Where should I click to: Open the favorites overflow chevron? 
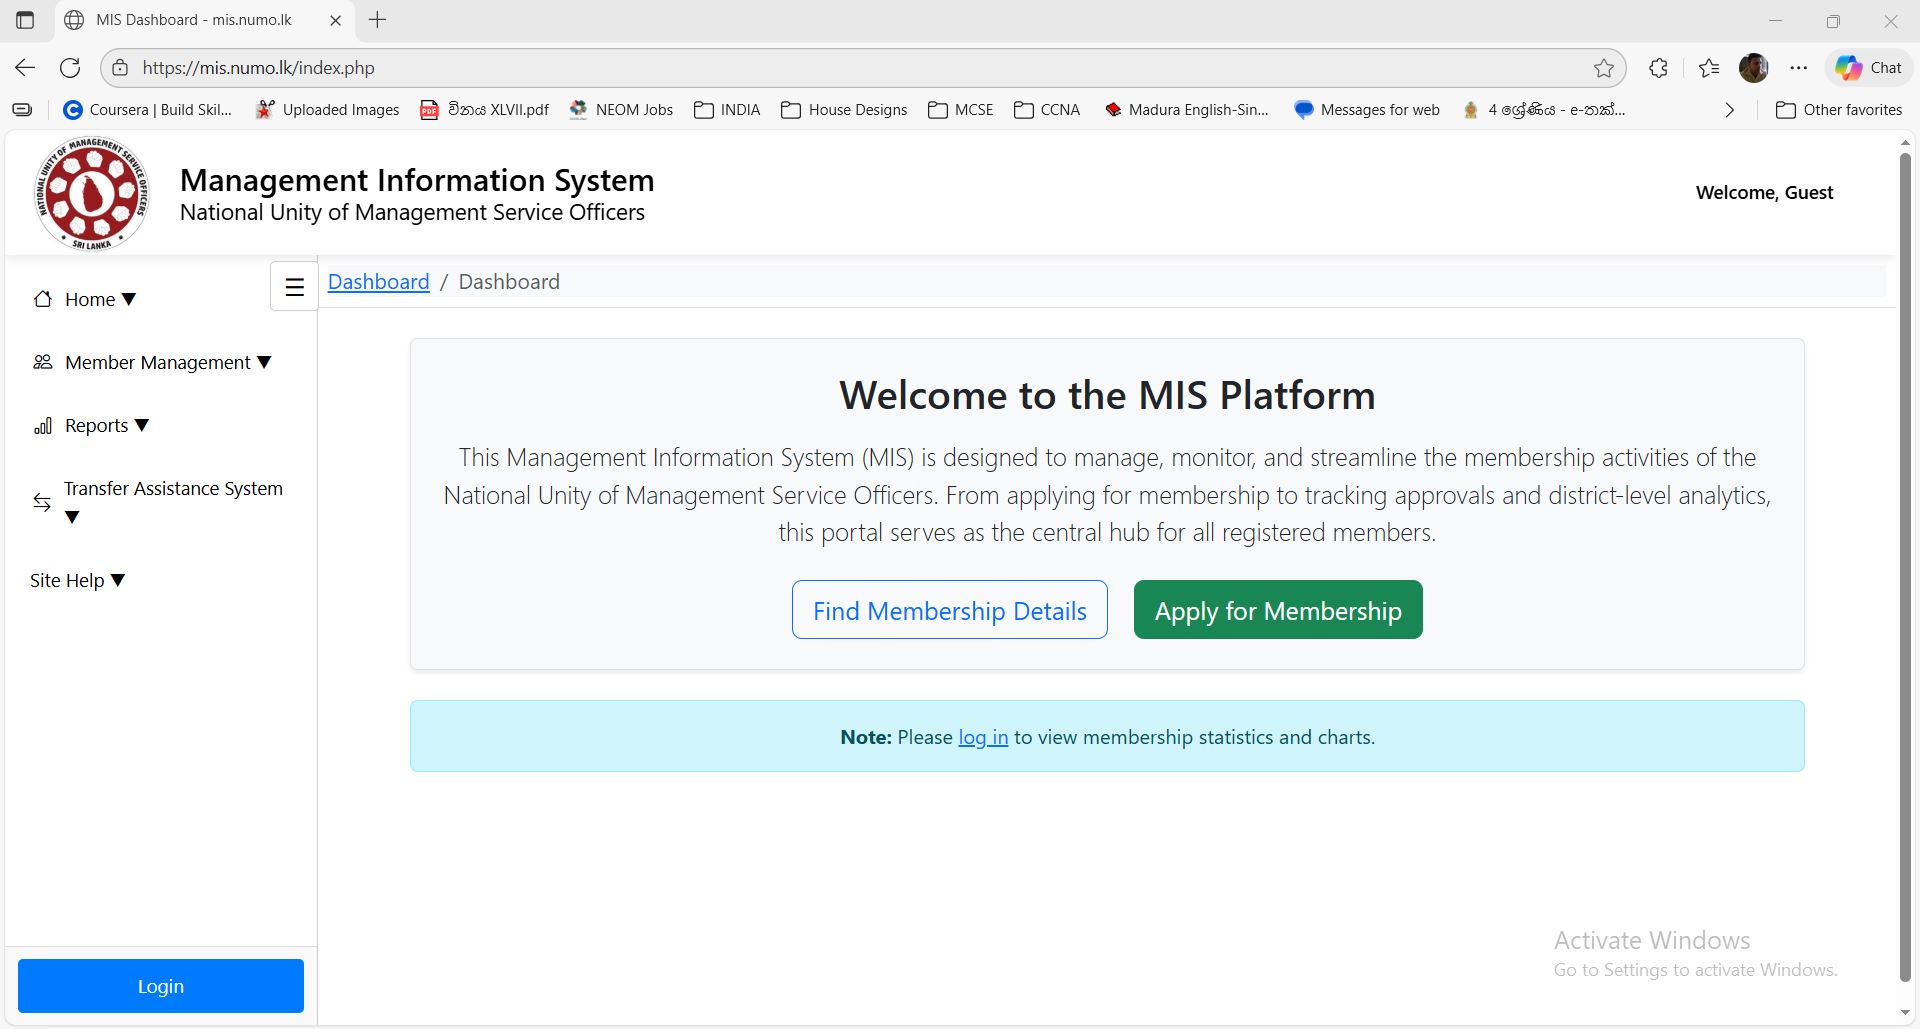[1730, 110]
